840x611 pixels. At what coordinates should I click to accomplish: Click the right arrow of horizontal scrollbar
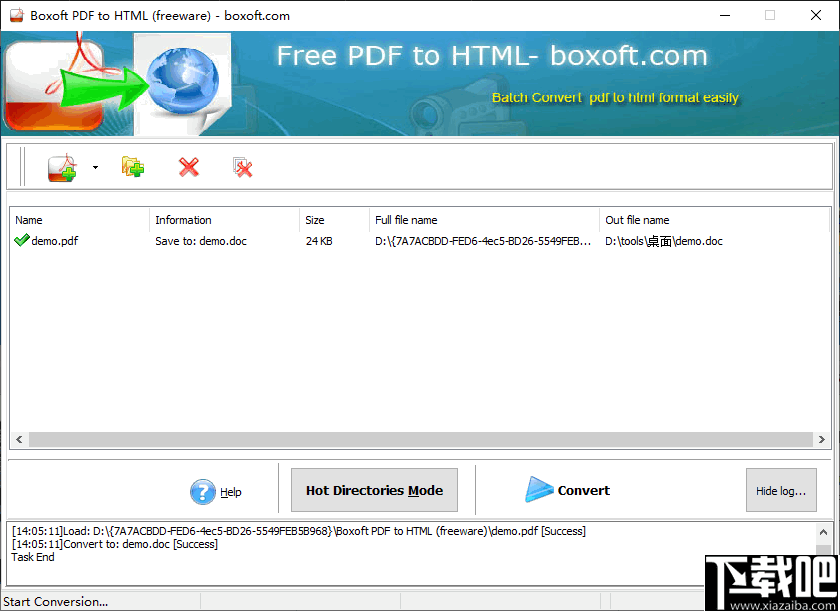click(x=821, y=439)
